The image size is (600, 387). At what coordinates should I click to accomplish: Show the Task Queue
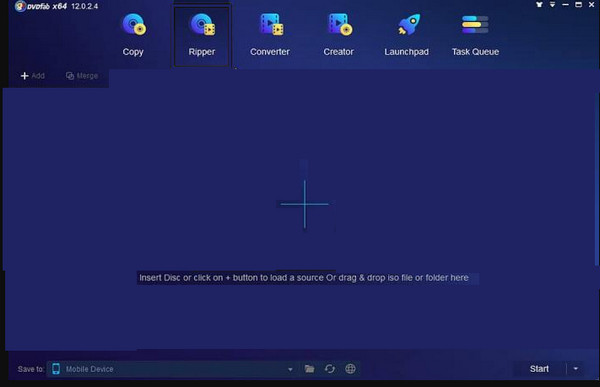475,34
